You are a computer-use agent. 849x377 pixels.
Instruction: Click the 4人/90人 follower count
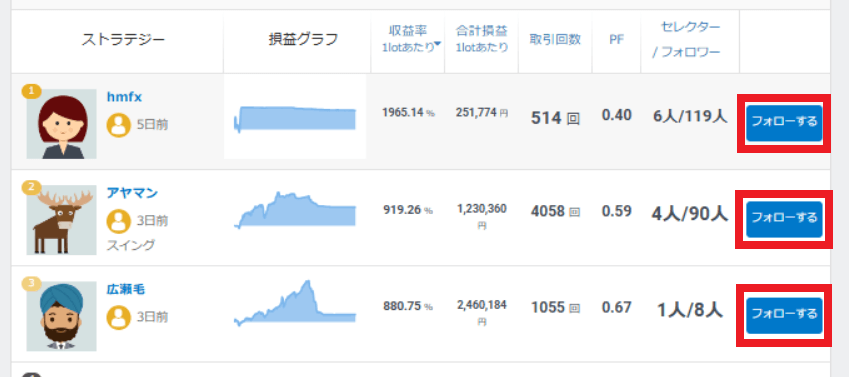(x=690, y=213)
